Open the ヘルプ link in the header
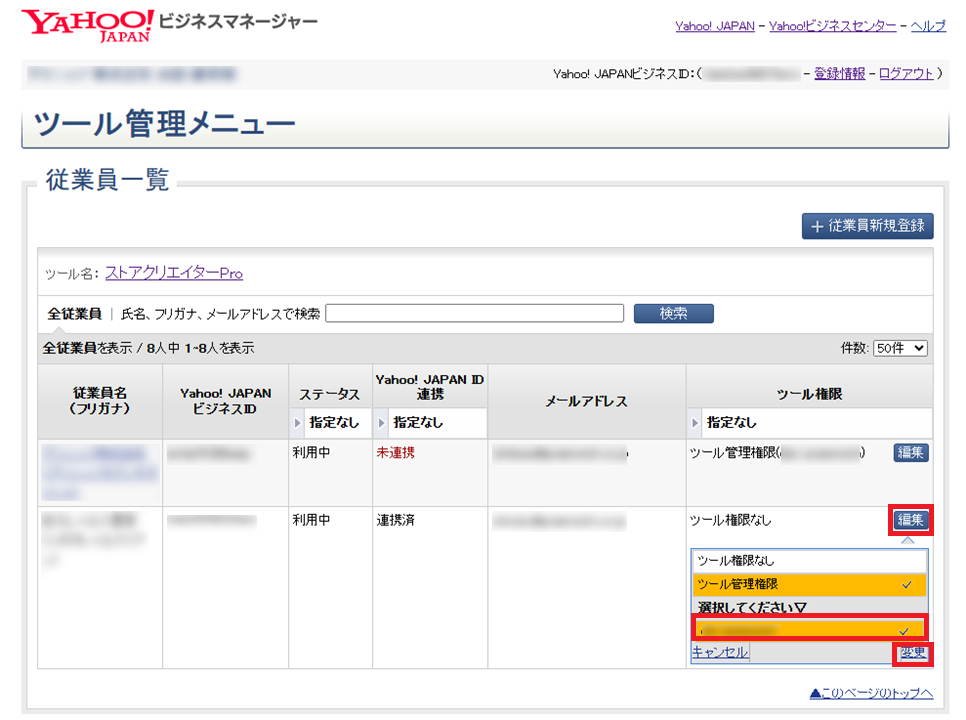 click(927, 26)
